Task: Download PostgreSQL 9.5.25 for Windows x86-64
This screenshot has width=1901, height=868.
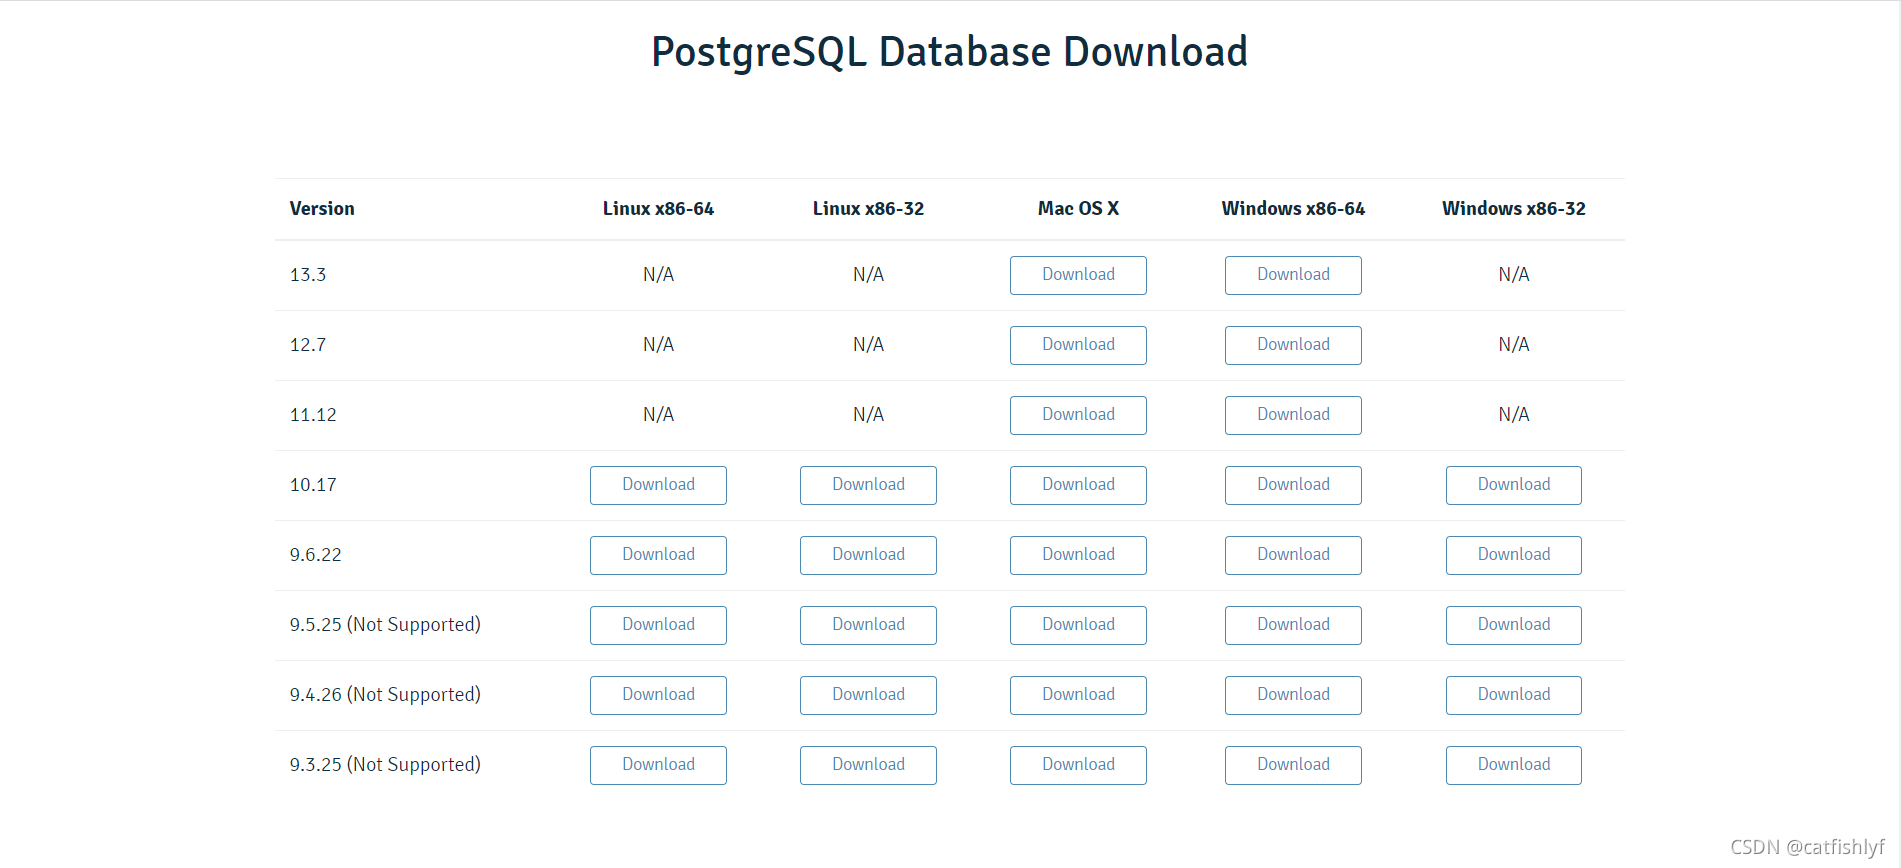Action: (x=1293, y=625)
